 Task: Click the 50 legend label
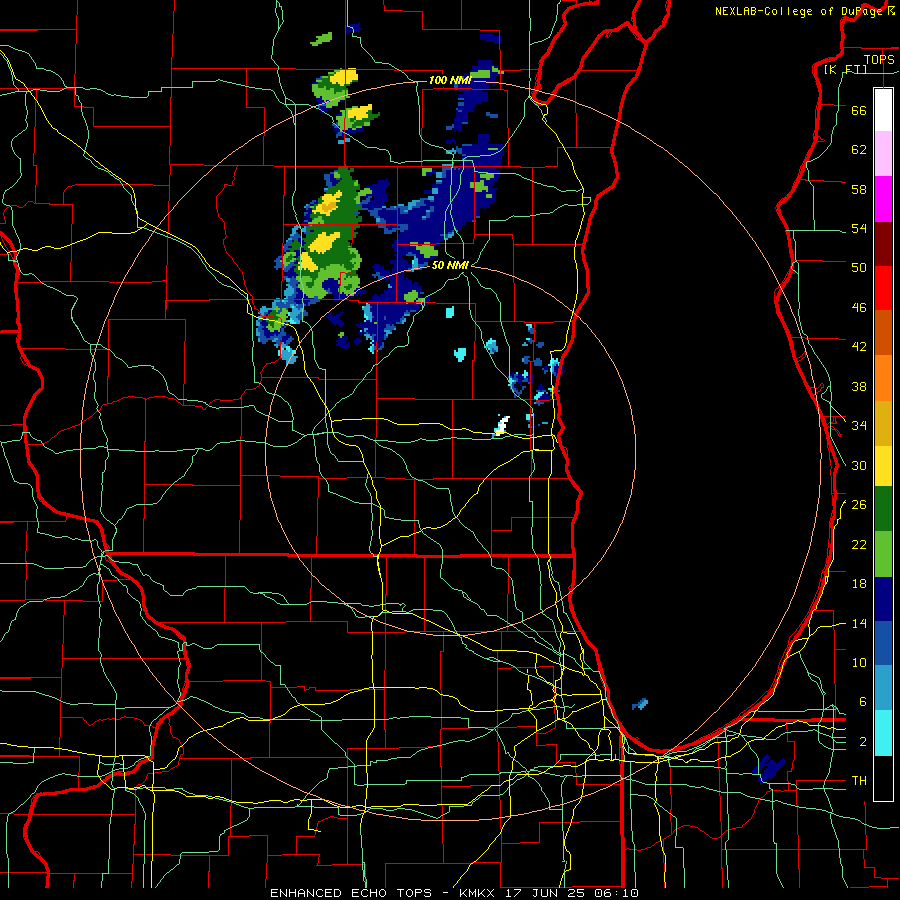point(859,268)
